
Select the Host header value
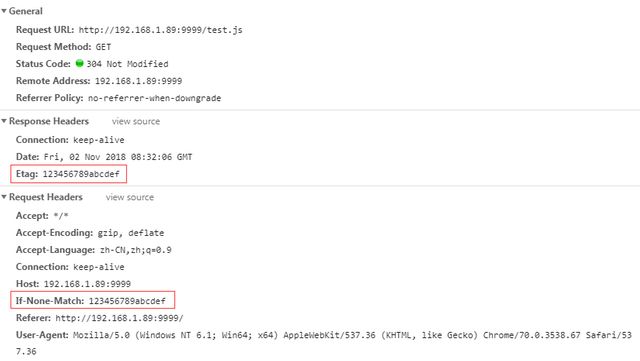[x=87, y=284]
